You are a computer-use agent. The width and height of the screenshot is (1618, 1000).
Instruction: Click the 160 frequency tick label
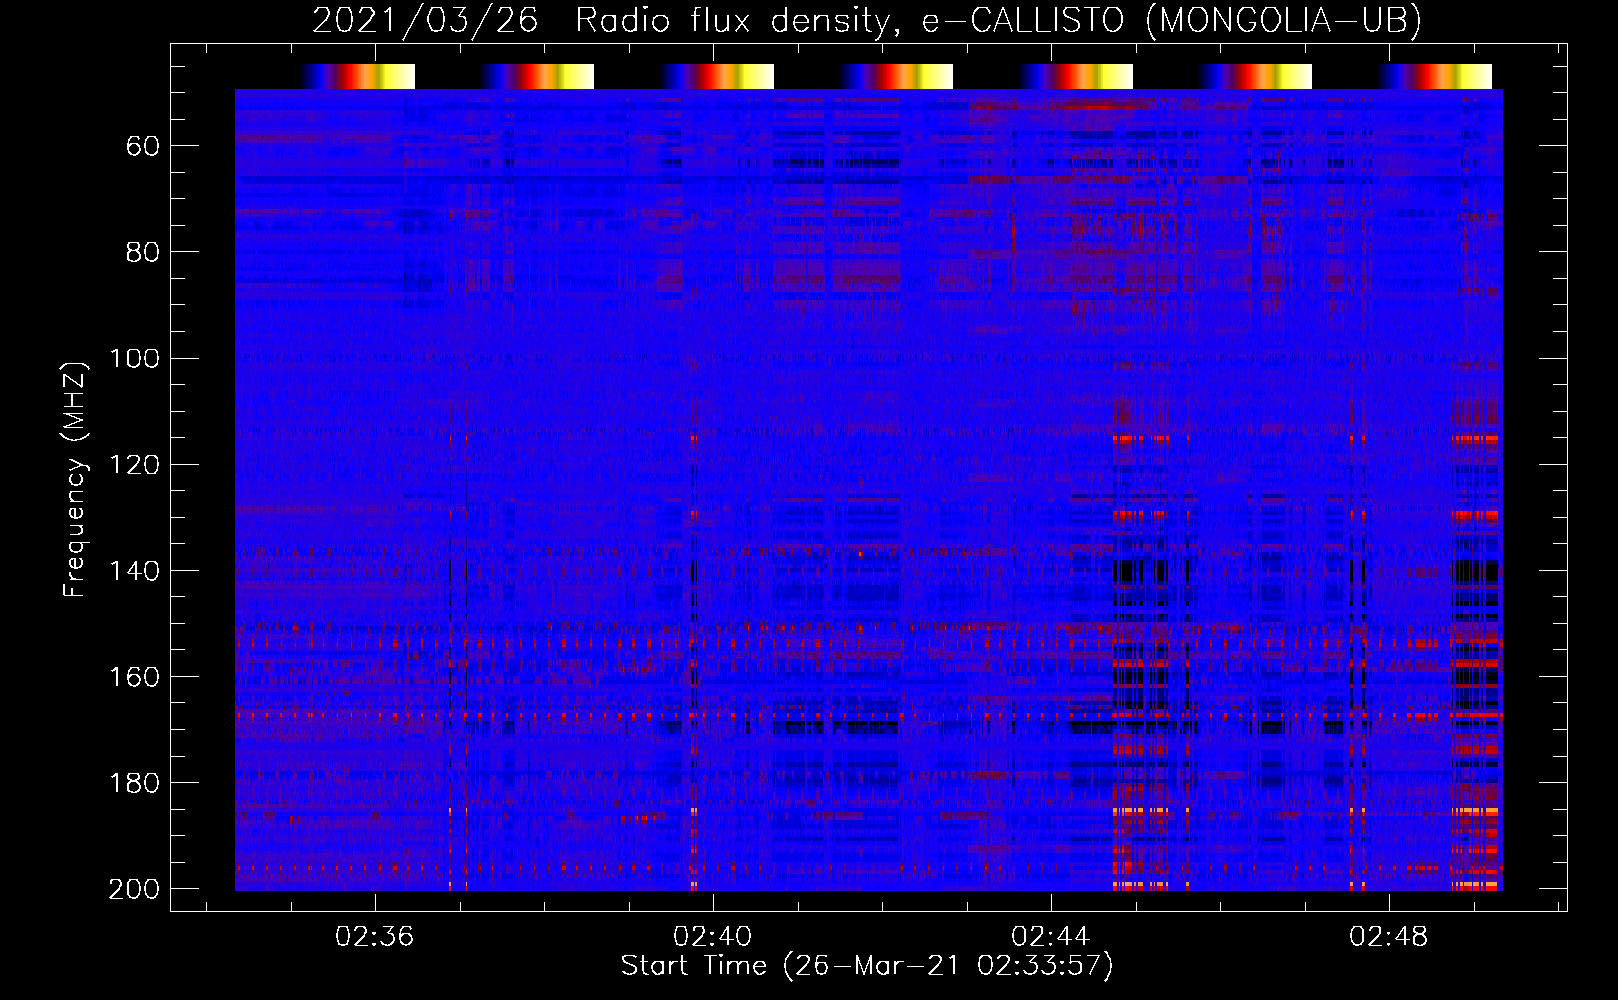pyautogui.click(x=135, y=677)
